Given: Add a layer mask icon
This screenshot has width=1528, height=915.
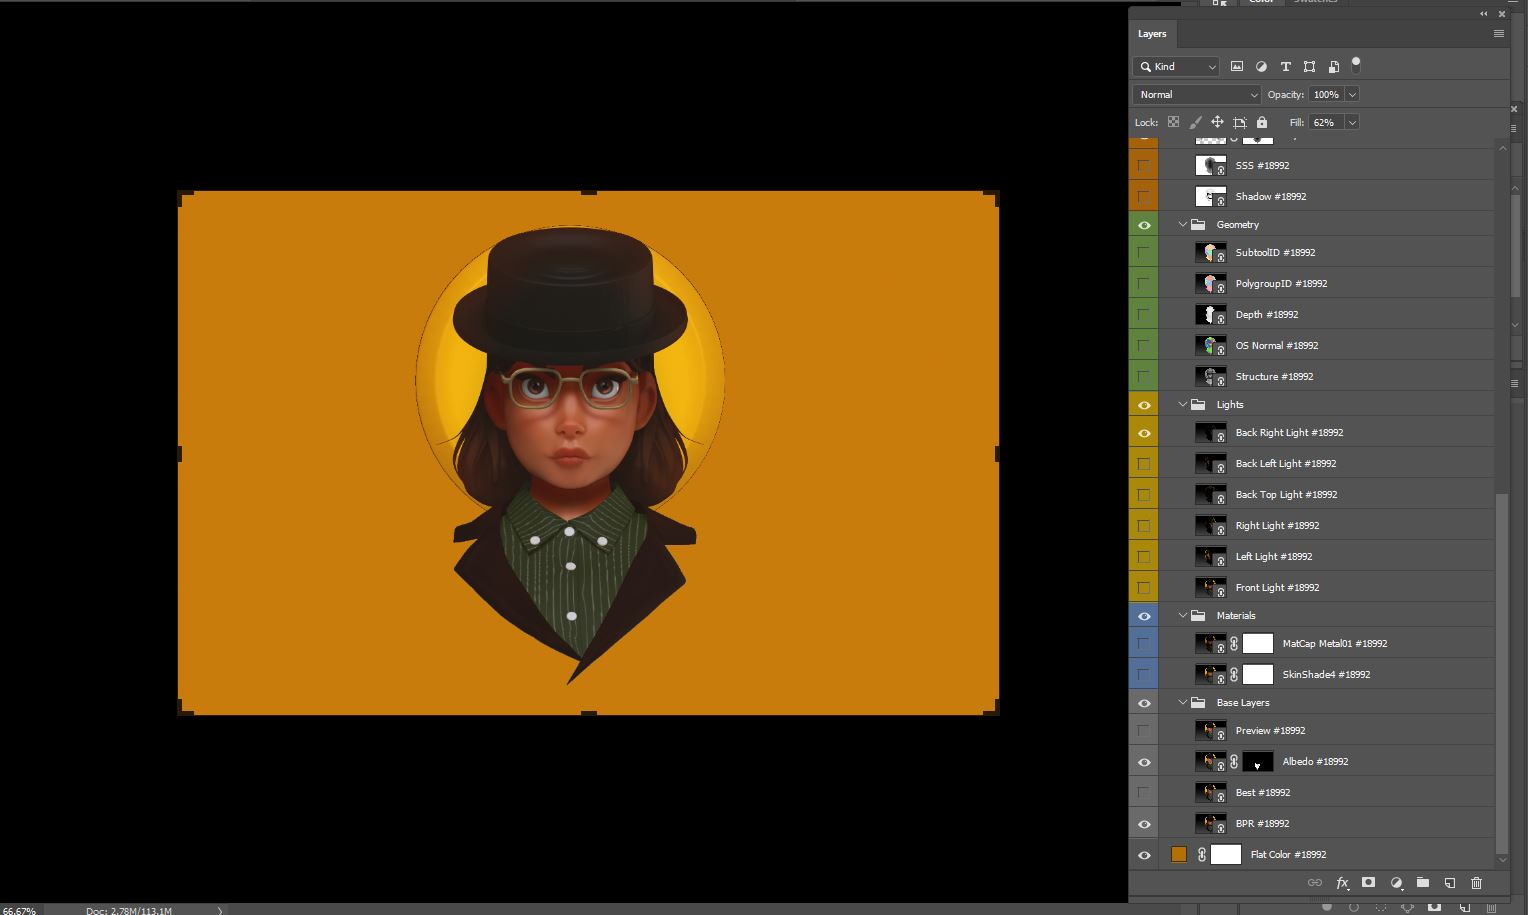Looking at the screenshot, I should coord(1368,883).
